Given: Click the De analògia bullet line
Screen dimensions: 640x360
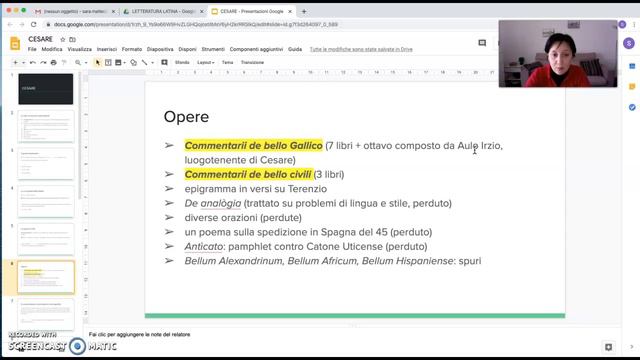Looking at the screenshot, I should (318, 203).
